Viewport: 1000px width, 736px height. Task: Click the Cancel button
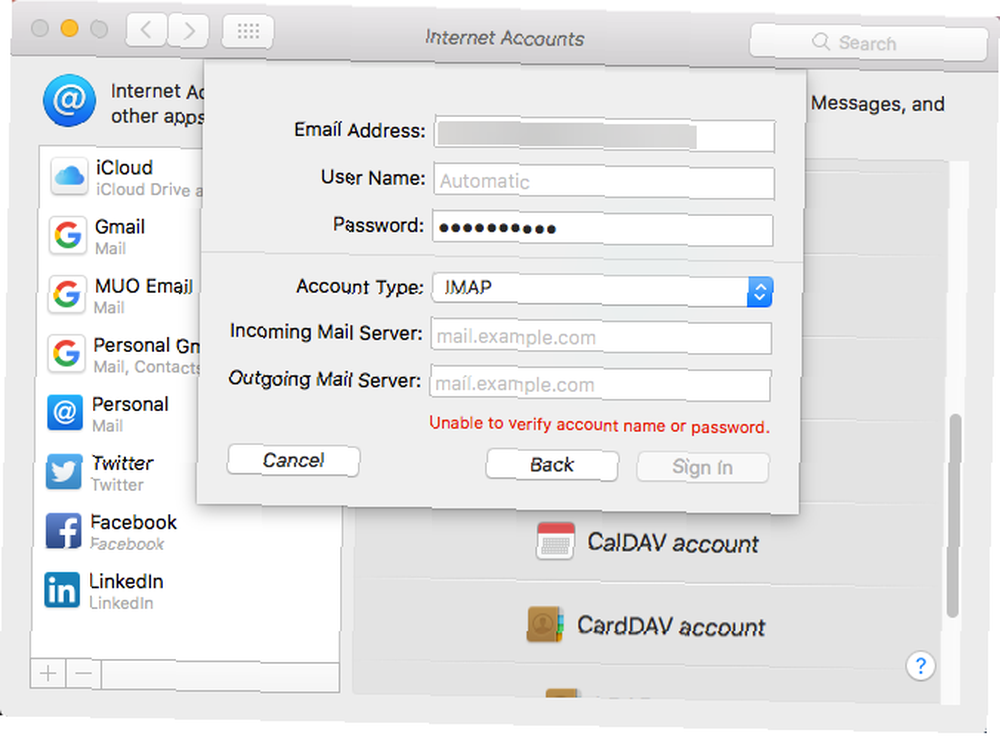tap(293, 460)
